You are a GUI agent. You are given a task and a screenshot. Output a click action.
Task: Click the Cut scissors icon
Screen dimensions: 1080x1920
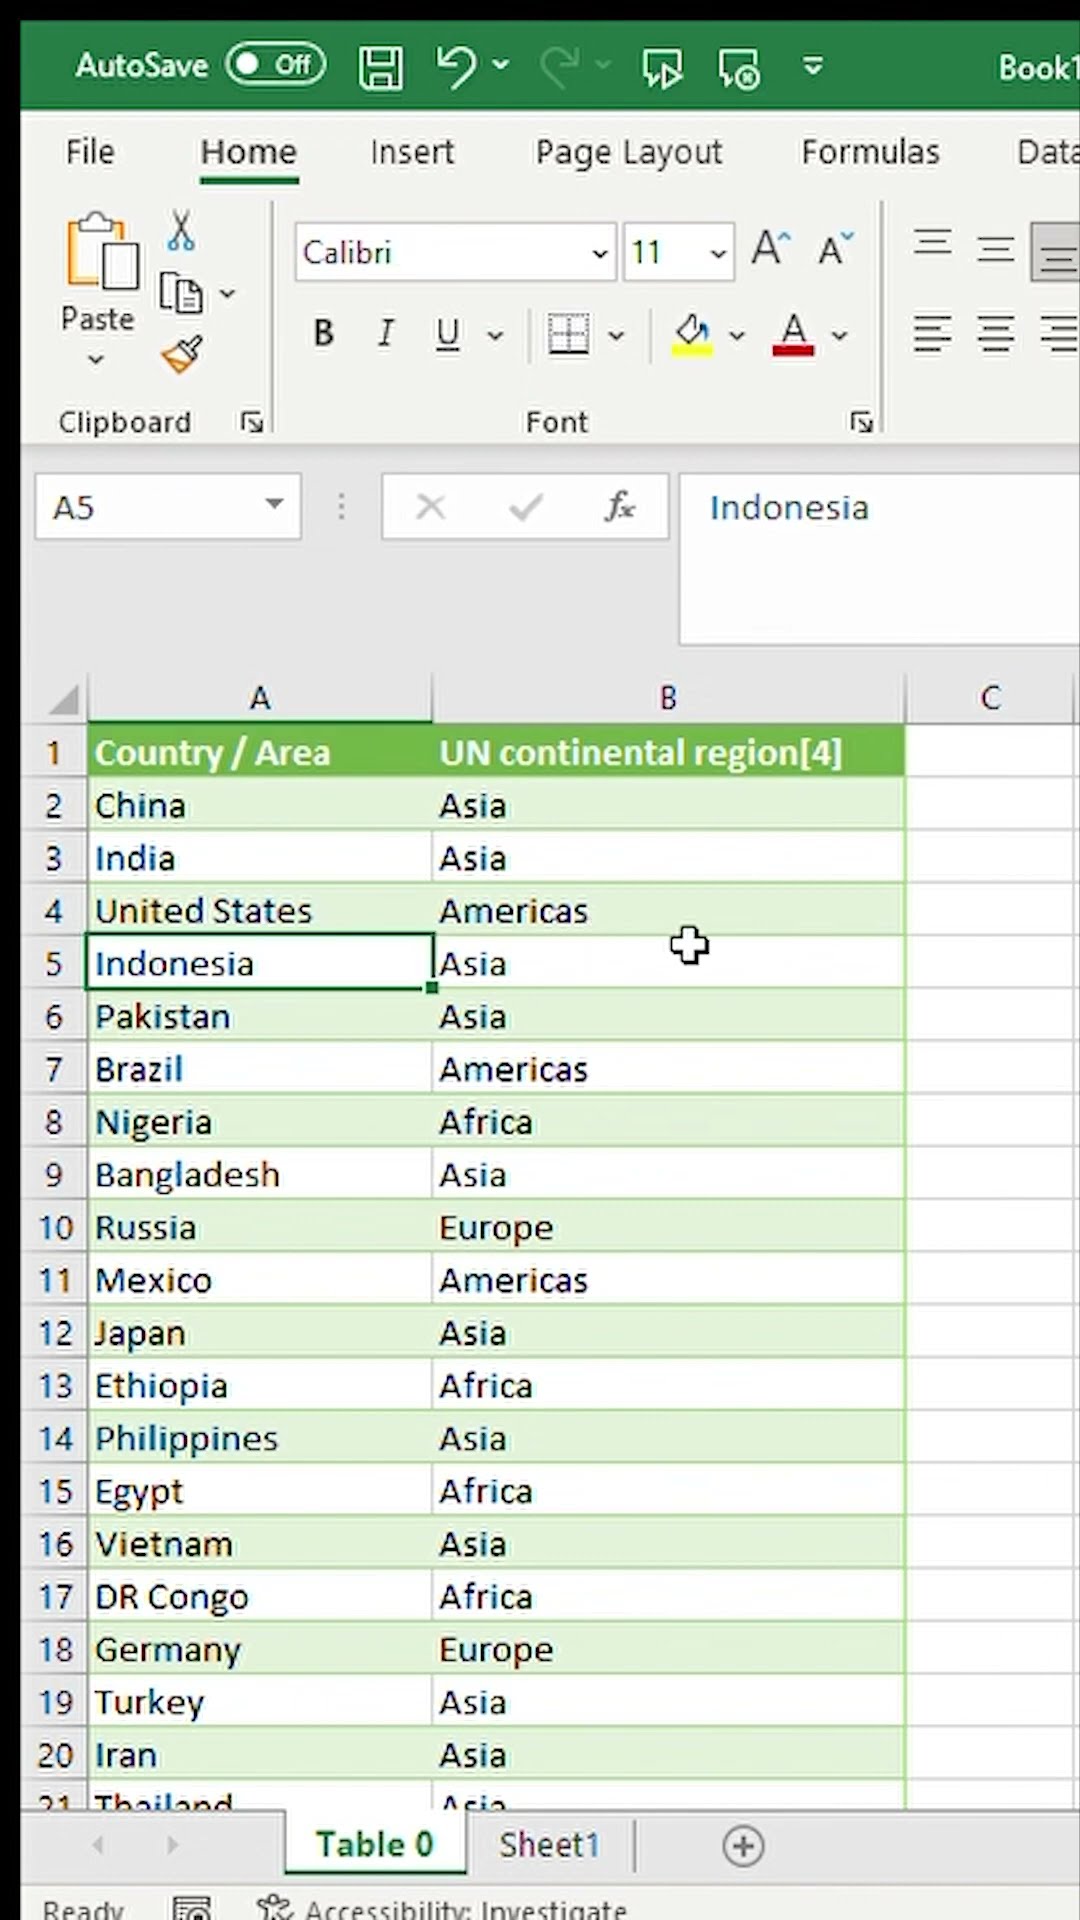tap(181, 230)
